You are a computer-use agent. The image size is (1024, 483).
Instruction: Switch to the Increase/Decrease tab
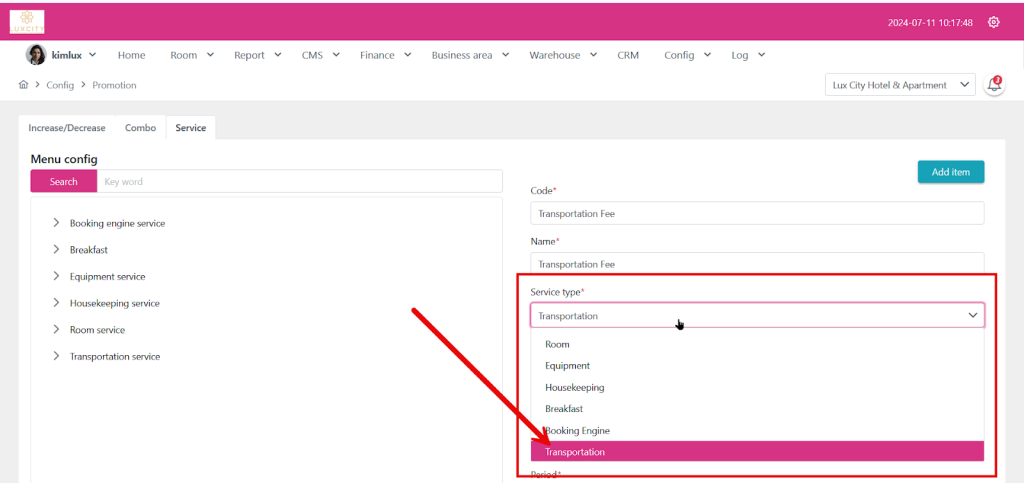point(67,128)
